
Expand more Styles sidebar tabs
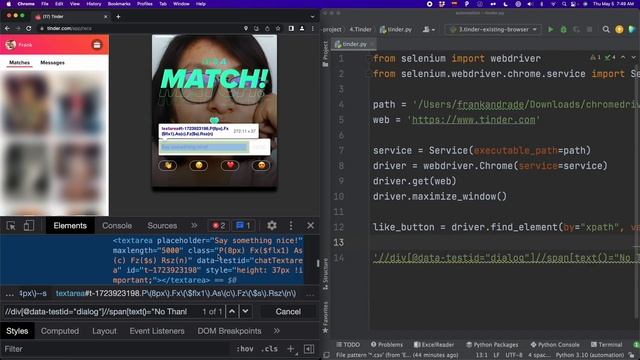(x=277, y=331)
